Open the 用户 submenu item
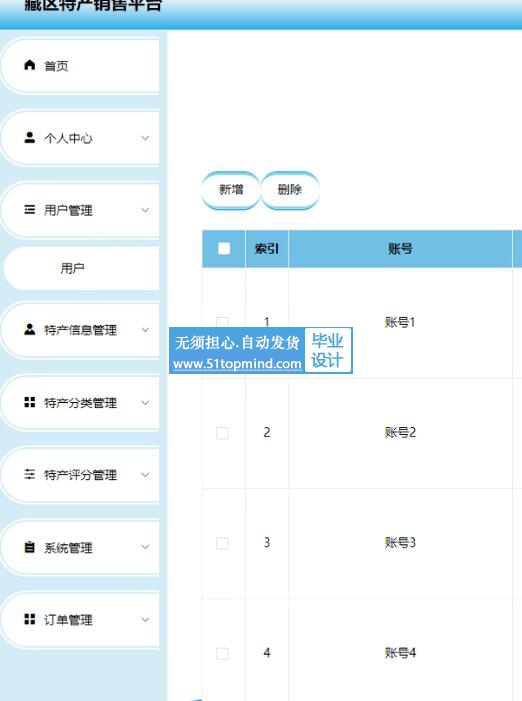 pyautogui.click(x=82, y=268)
